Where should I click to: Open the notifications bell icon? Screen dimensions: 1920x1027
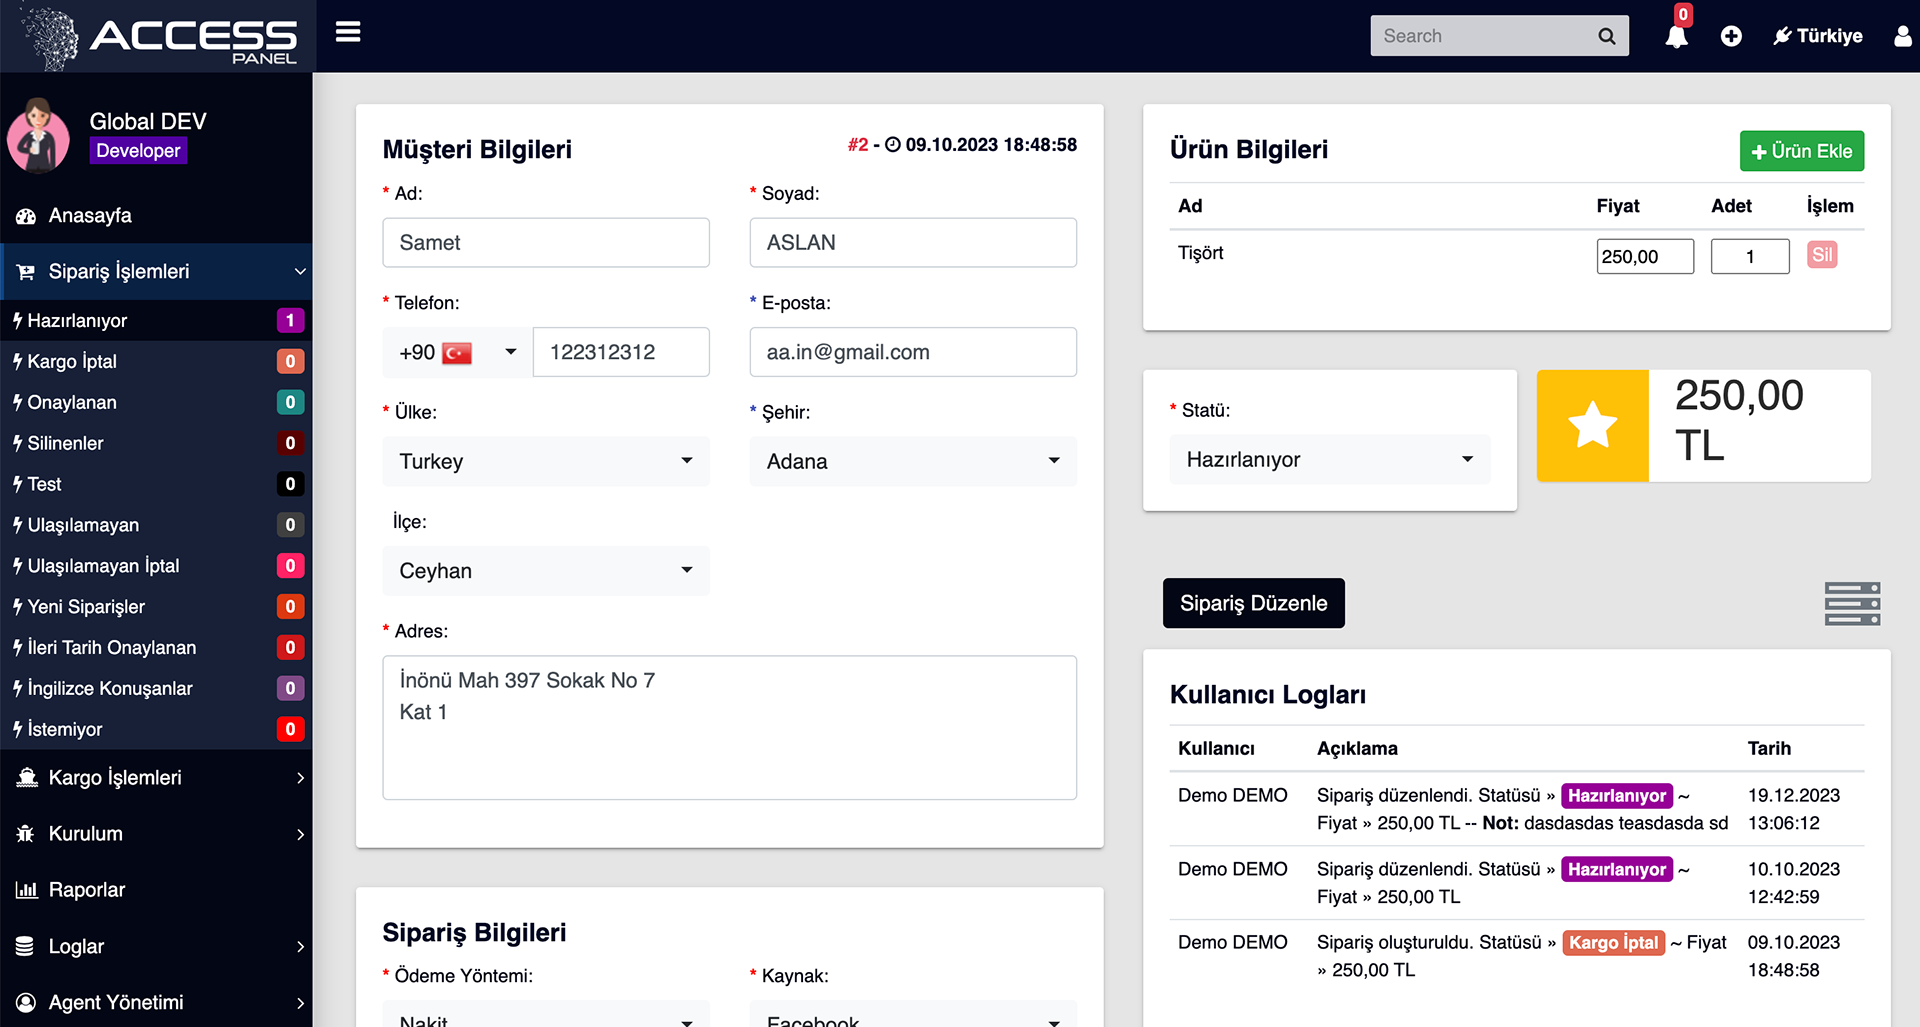point(1677,36)
